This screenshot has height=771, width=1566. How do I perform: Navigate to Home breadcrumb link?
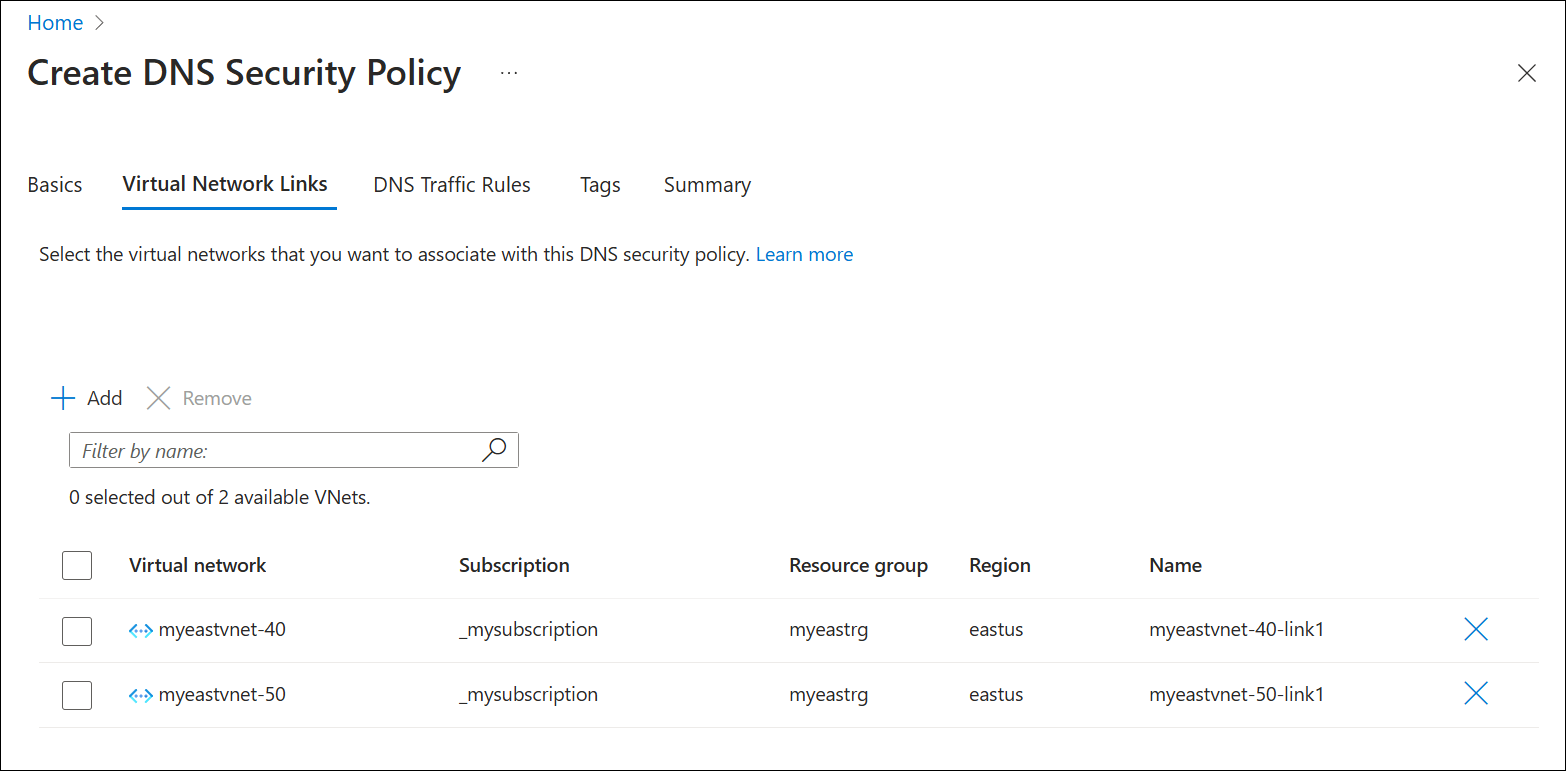55,23
